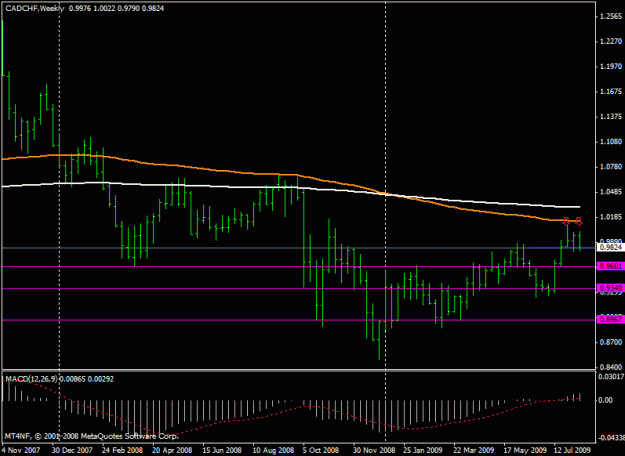
Task: Click the 12 Jul 2009 date label
Action: (572, 450)
